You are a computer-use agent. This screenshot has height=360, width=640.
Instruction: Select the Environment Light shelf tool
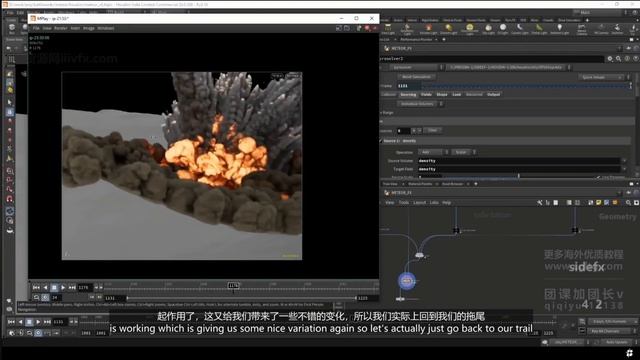click(x=470, y=29)
